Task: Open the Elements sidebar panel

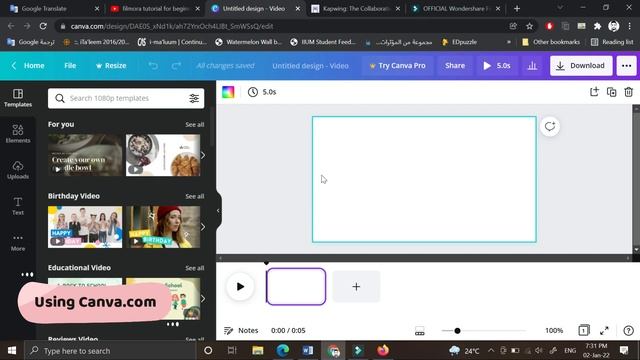Action: coord(18,134)
